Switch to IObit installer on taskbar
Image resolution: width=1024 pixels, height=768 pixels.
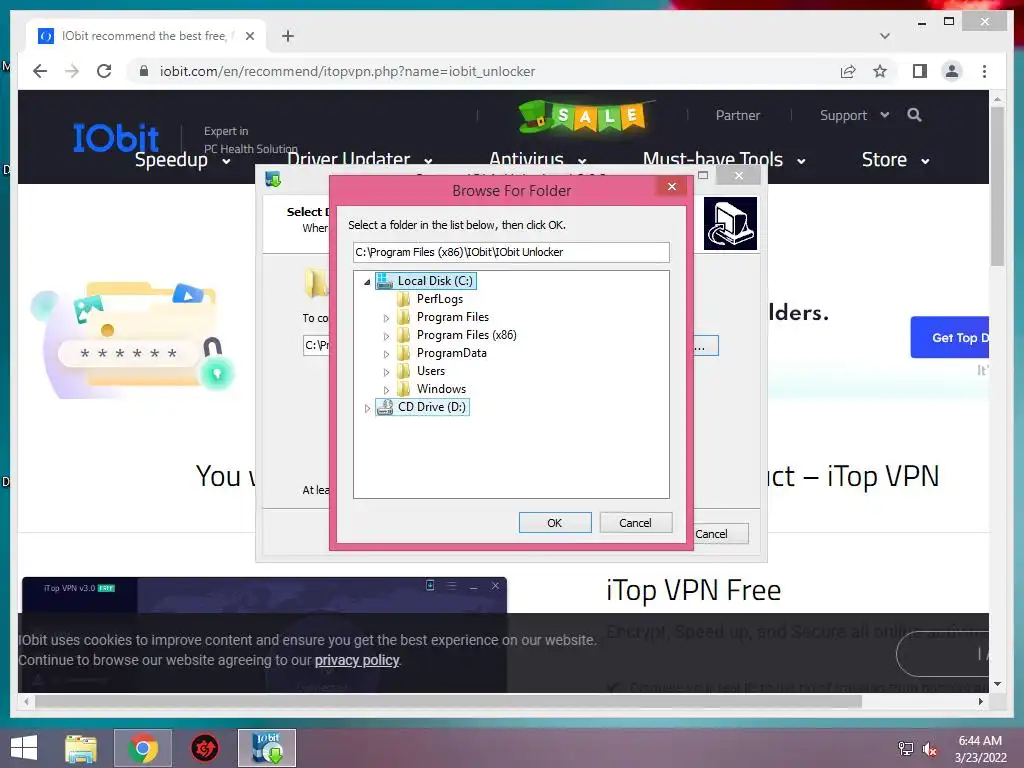click(x=266, y=748)
